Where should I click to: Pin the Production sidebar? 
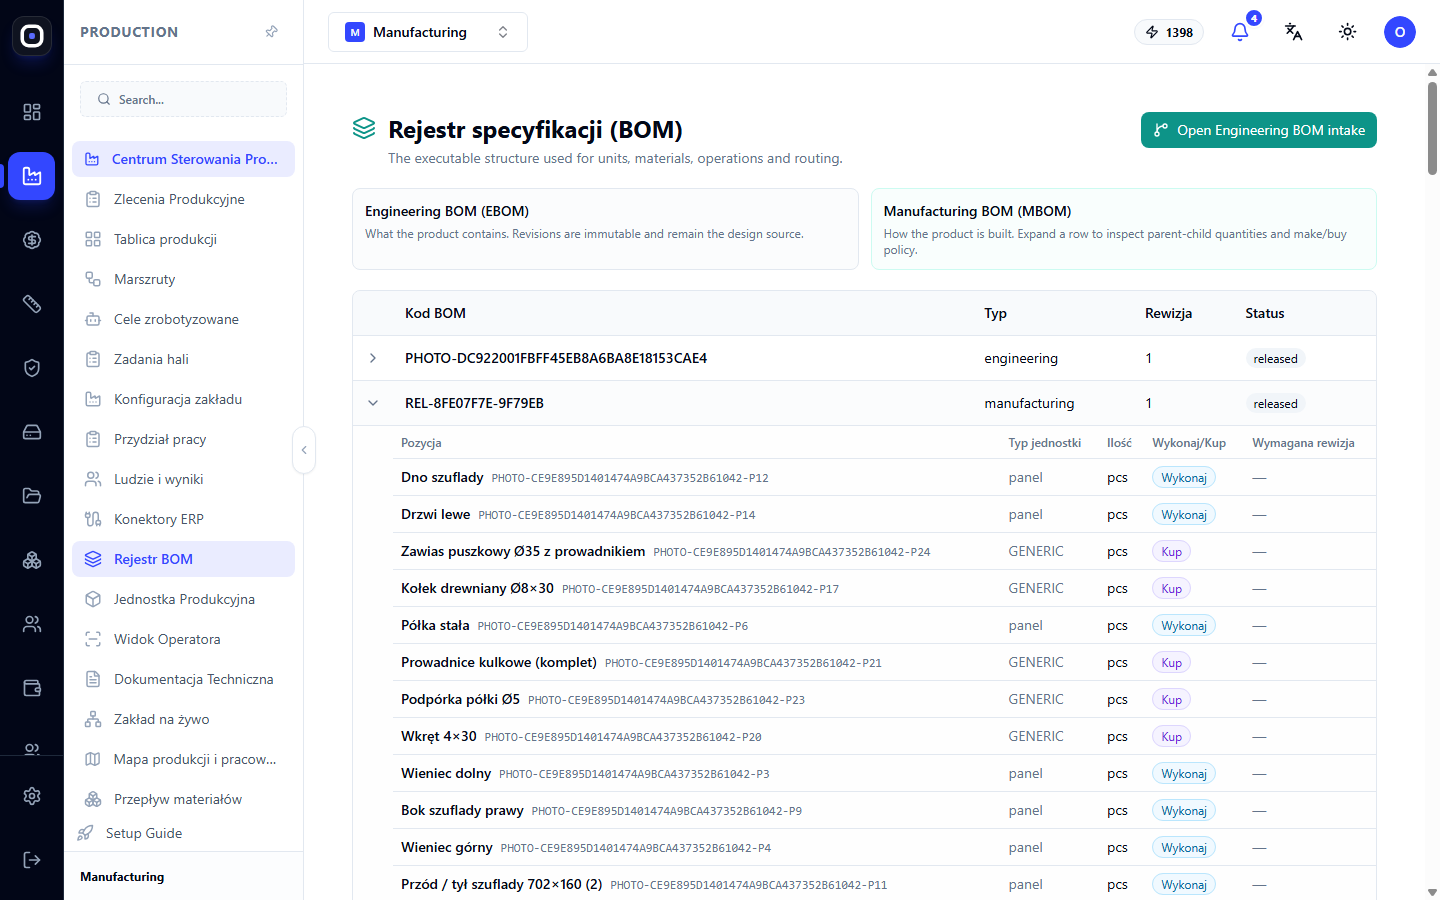click(x=271, y=32)
